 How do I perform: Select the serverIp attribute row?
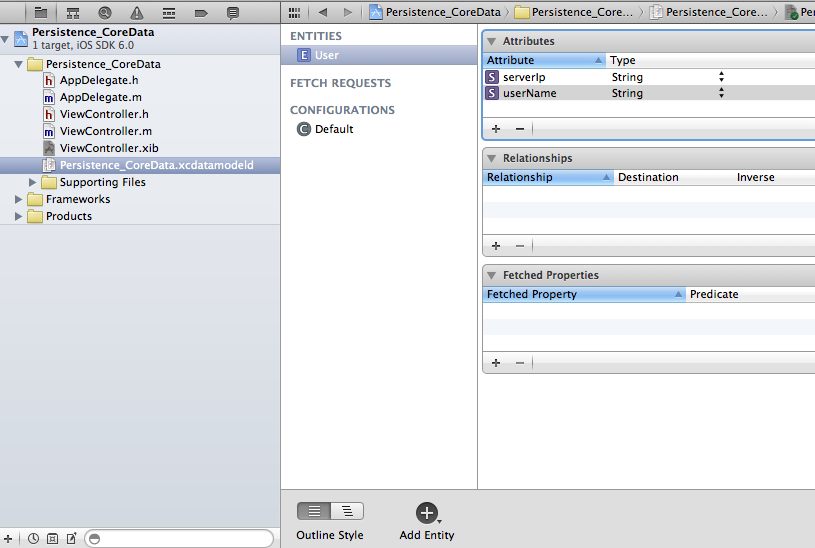pos(649,77)
